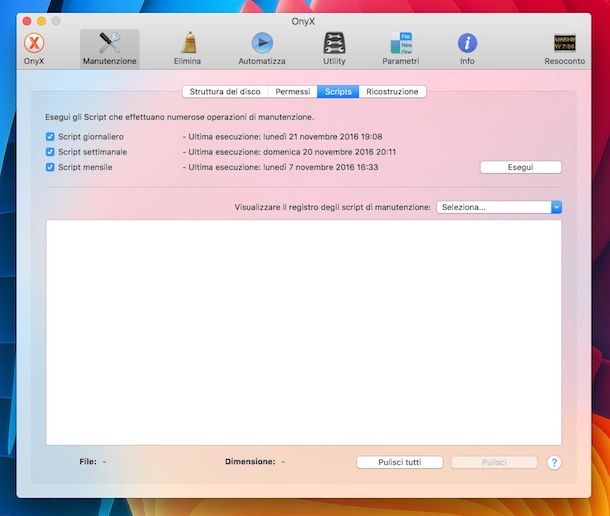Click the Script settimanale last execution text
Viewport: 610px width, 516px height.
289,152
